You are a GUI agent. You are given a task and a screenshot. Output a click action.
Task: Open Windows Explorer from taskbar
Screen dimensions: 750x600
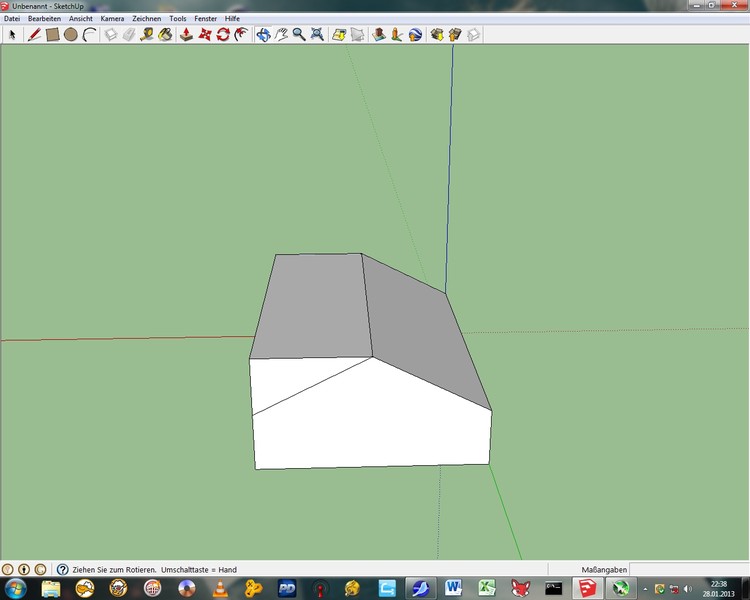point(51,588)
